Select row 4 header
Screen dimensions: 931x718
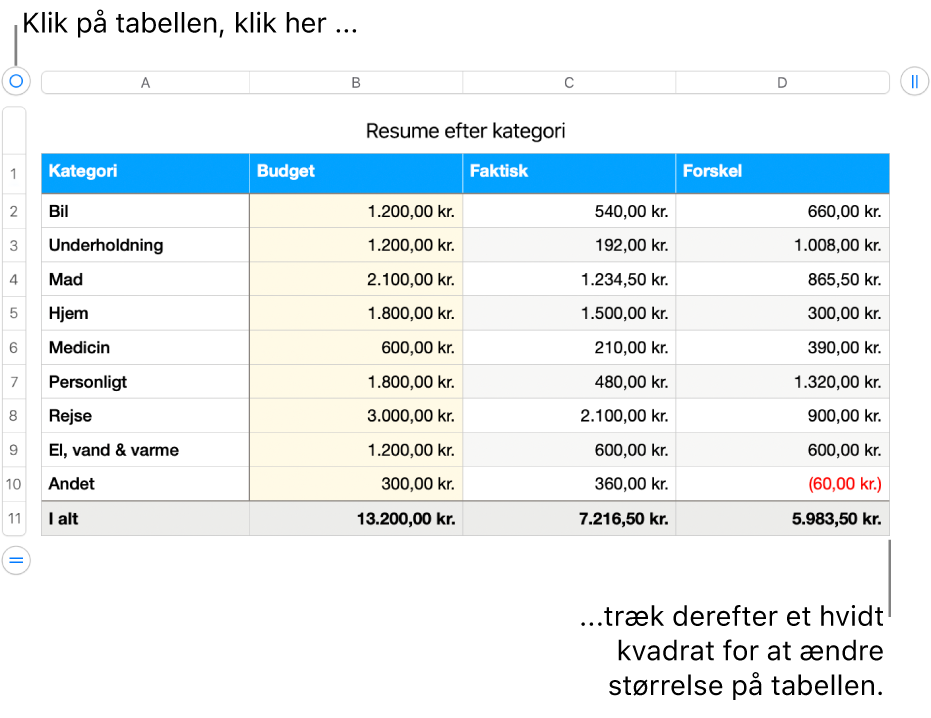pos(14,279)
